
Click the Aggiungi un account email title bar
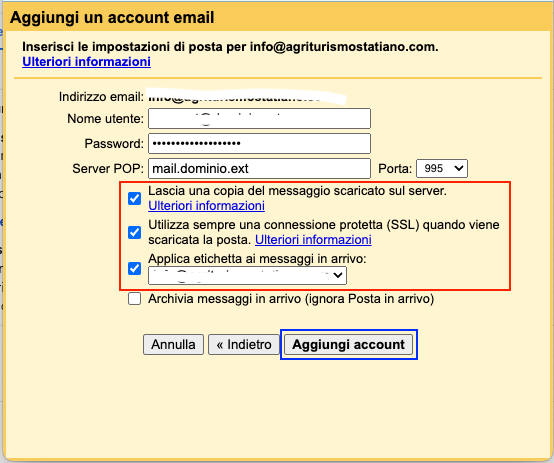pos(277,17)
